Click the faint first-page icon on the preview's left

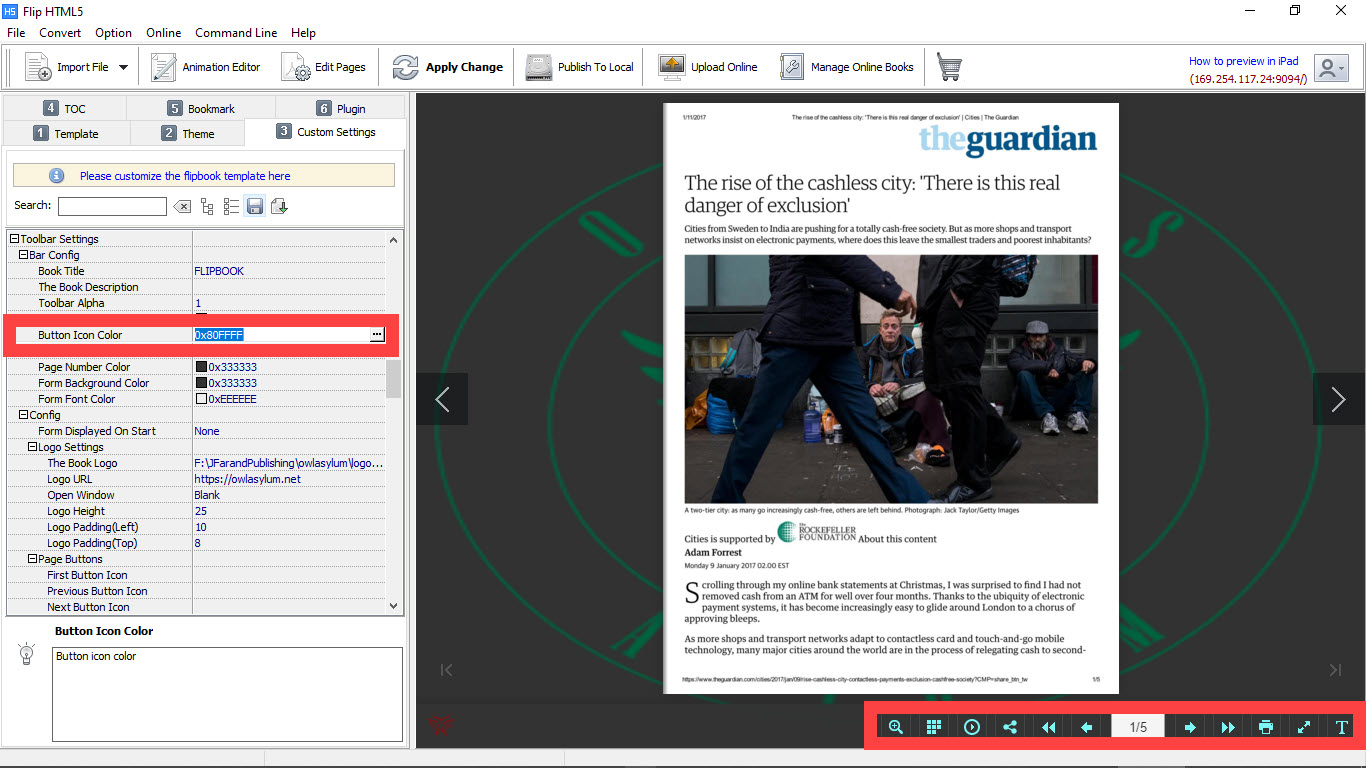pos(447,670)
